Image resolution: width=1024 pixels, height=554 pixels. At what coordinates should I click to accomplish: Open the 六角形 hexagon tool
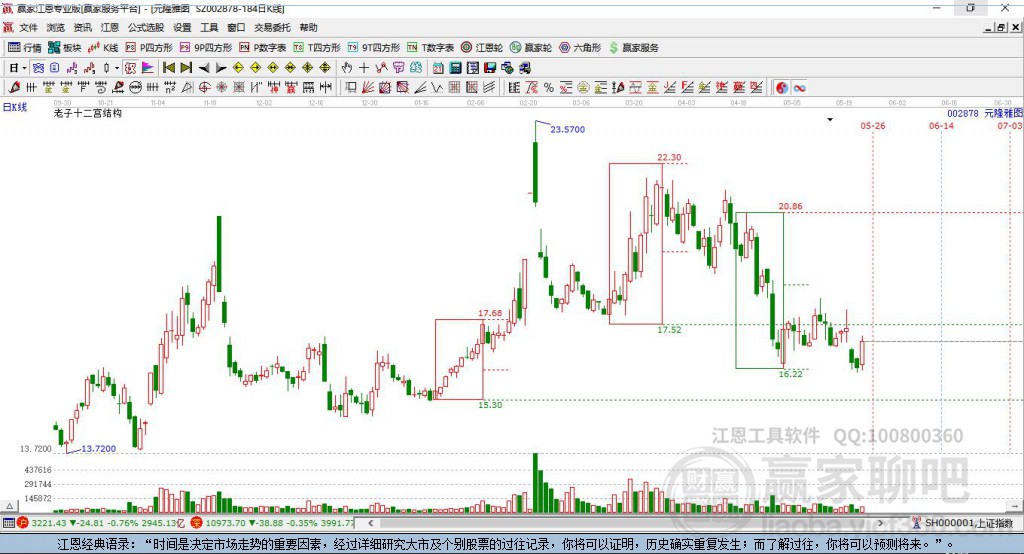coord(580,48)
